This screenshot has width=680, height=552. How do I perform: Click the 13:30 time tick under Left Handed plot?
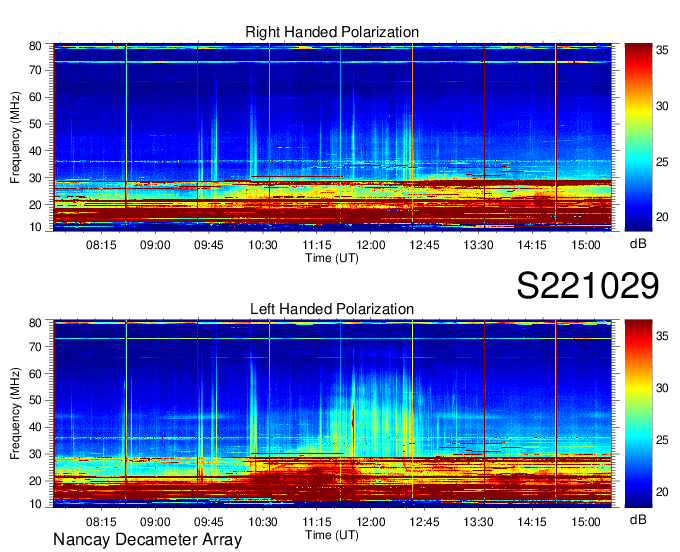478,522
